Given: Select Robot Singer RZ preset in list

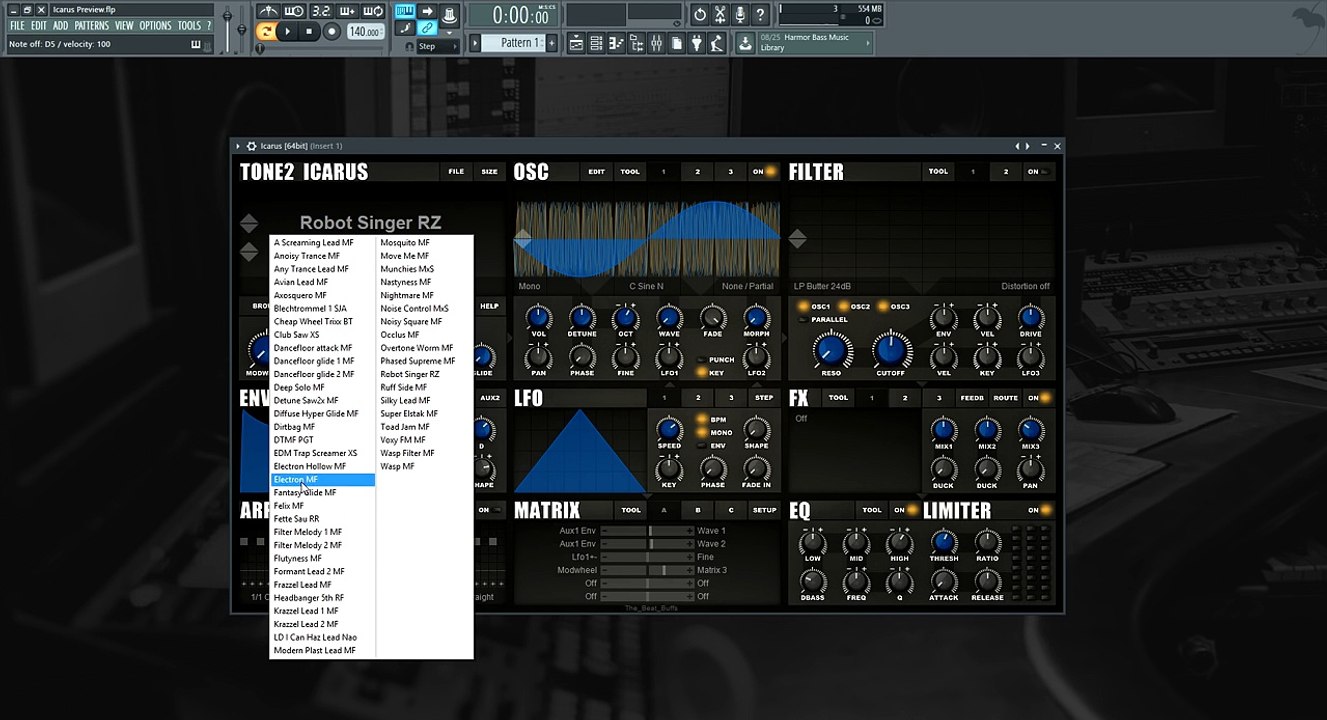Looking at the screenshot, I should click(x=410, y=374).
